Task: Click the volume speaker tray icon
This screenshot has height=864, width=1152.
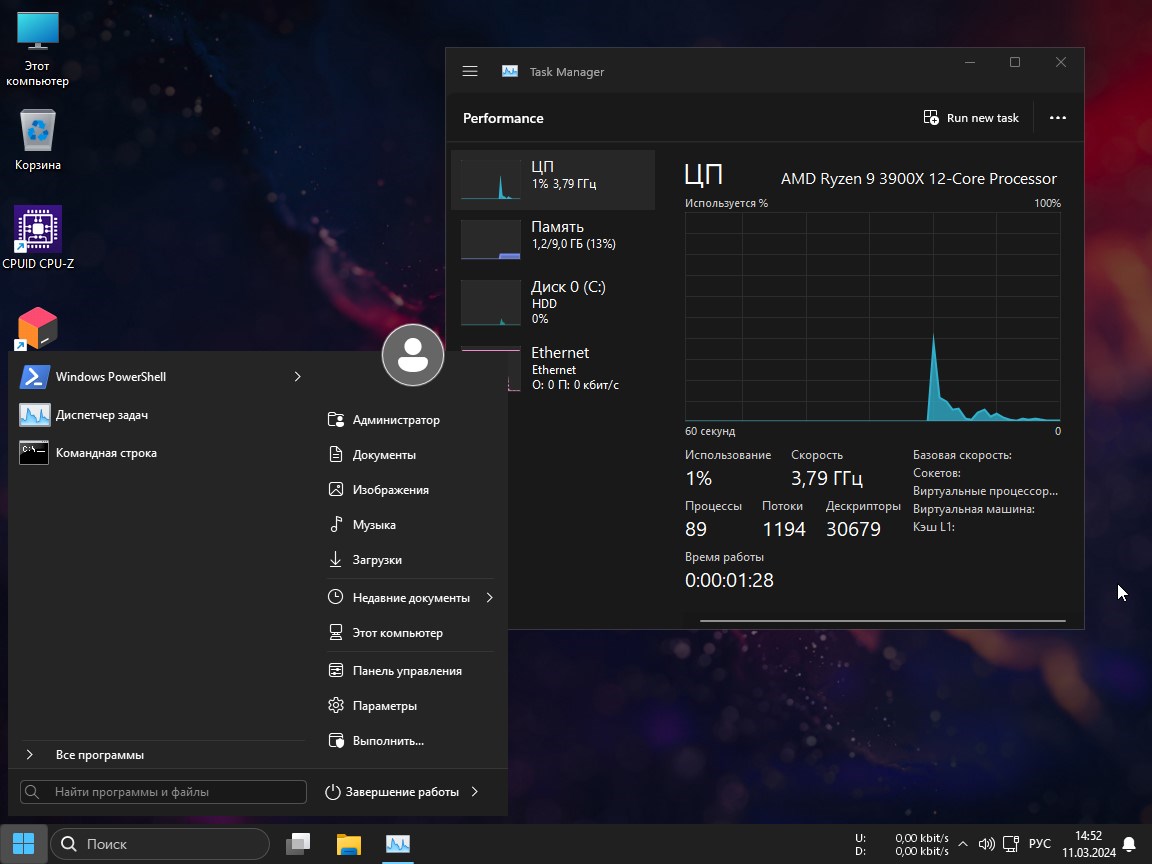Action: click(987, 844)
